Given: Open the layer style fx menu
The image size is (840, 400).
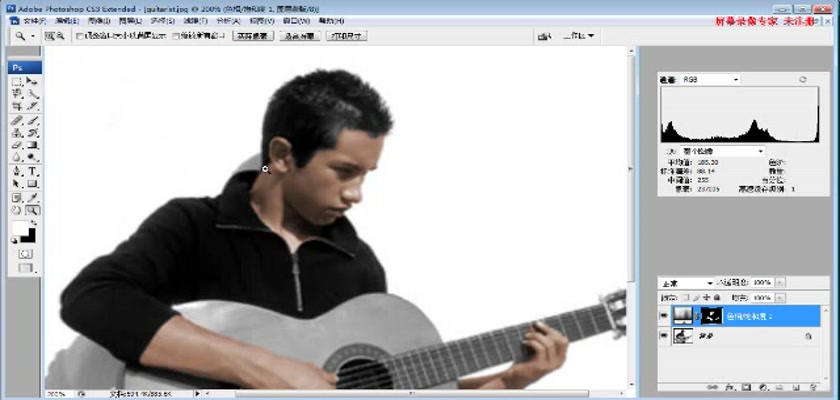Looking at the screenshot, I should click(x=729, y=387).
